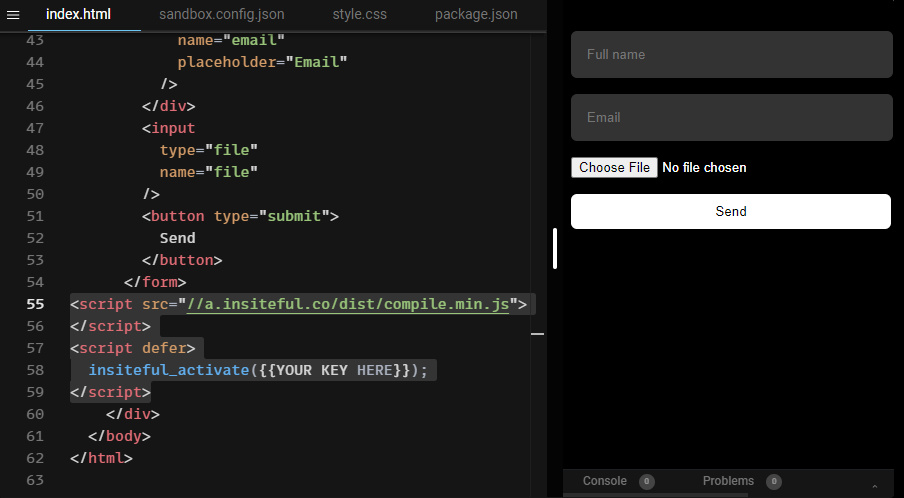Click the closing form tag
The height and width of the screenshot is (498, 904).
156,282
